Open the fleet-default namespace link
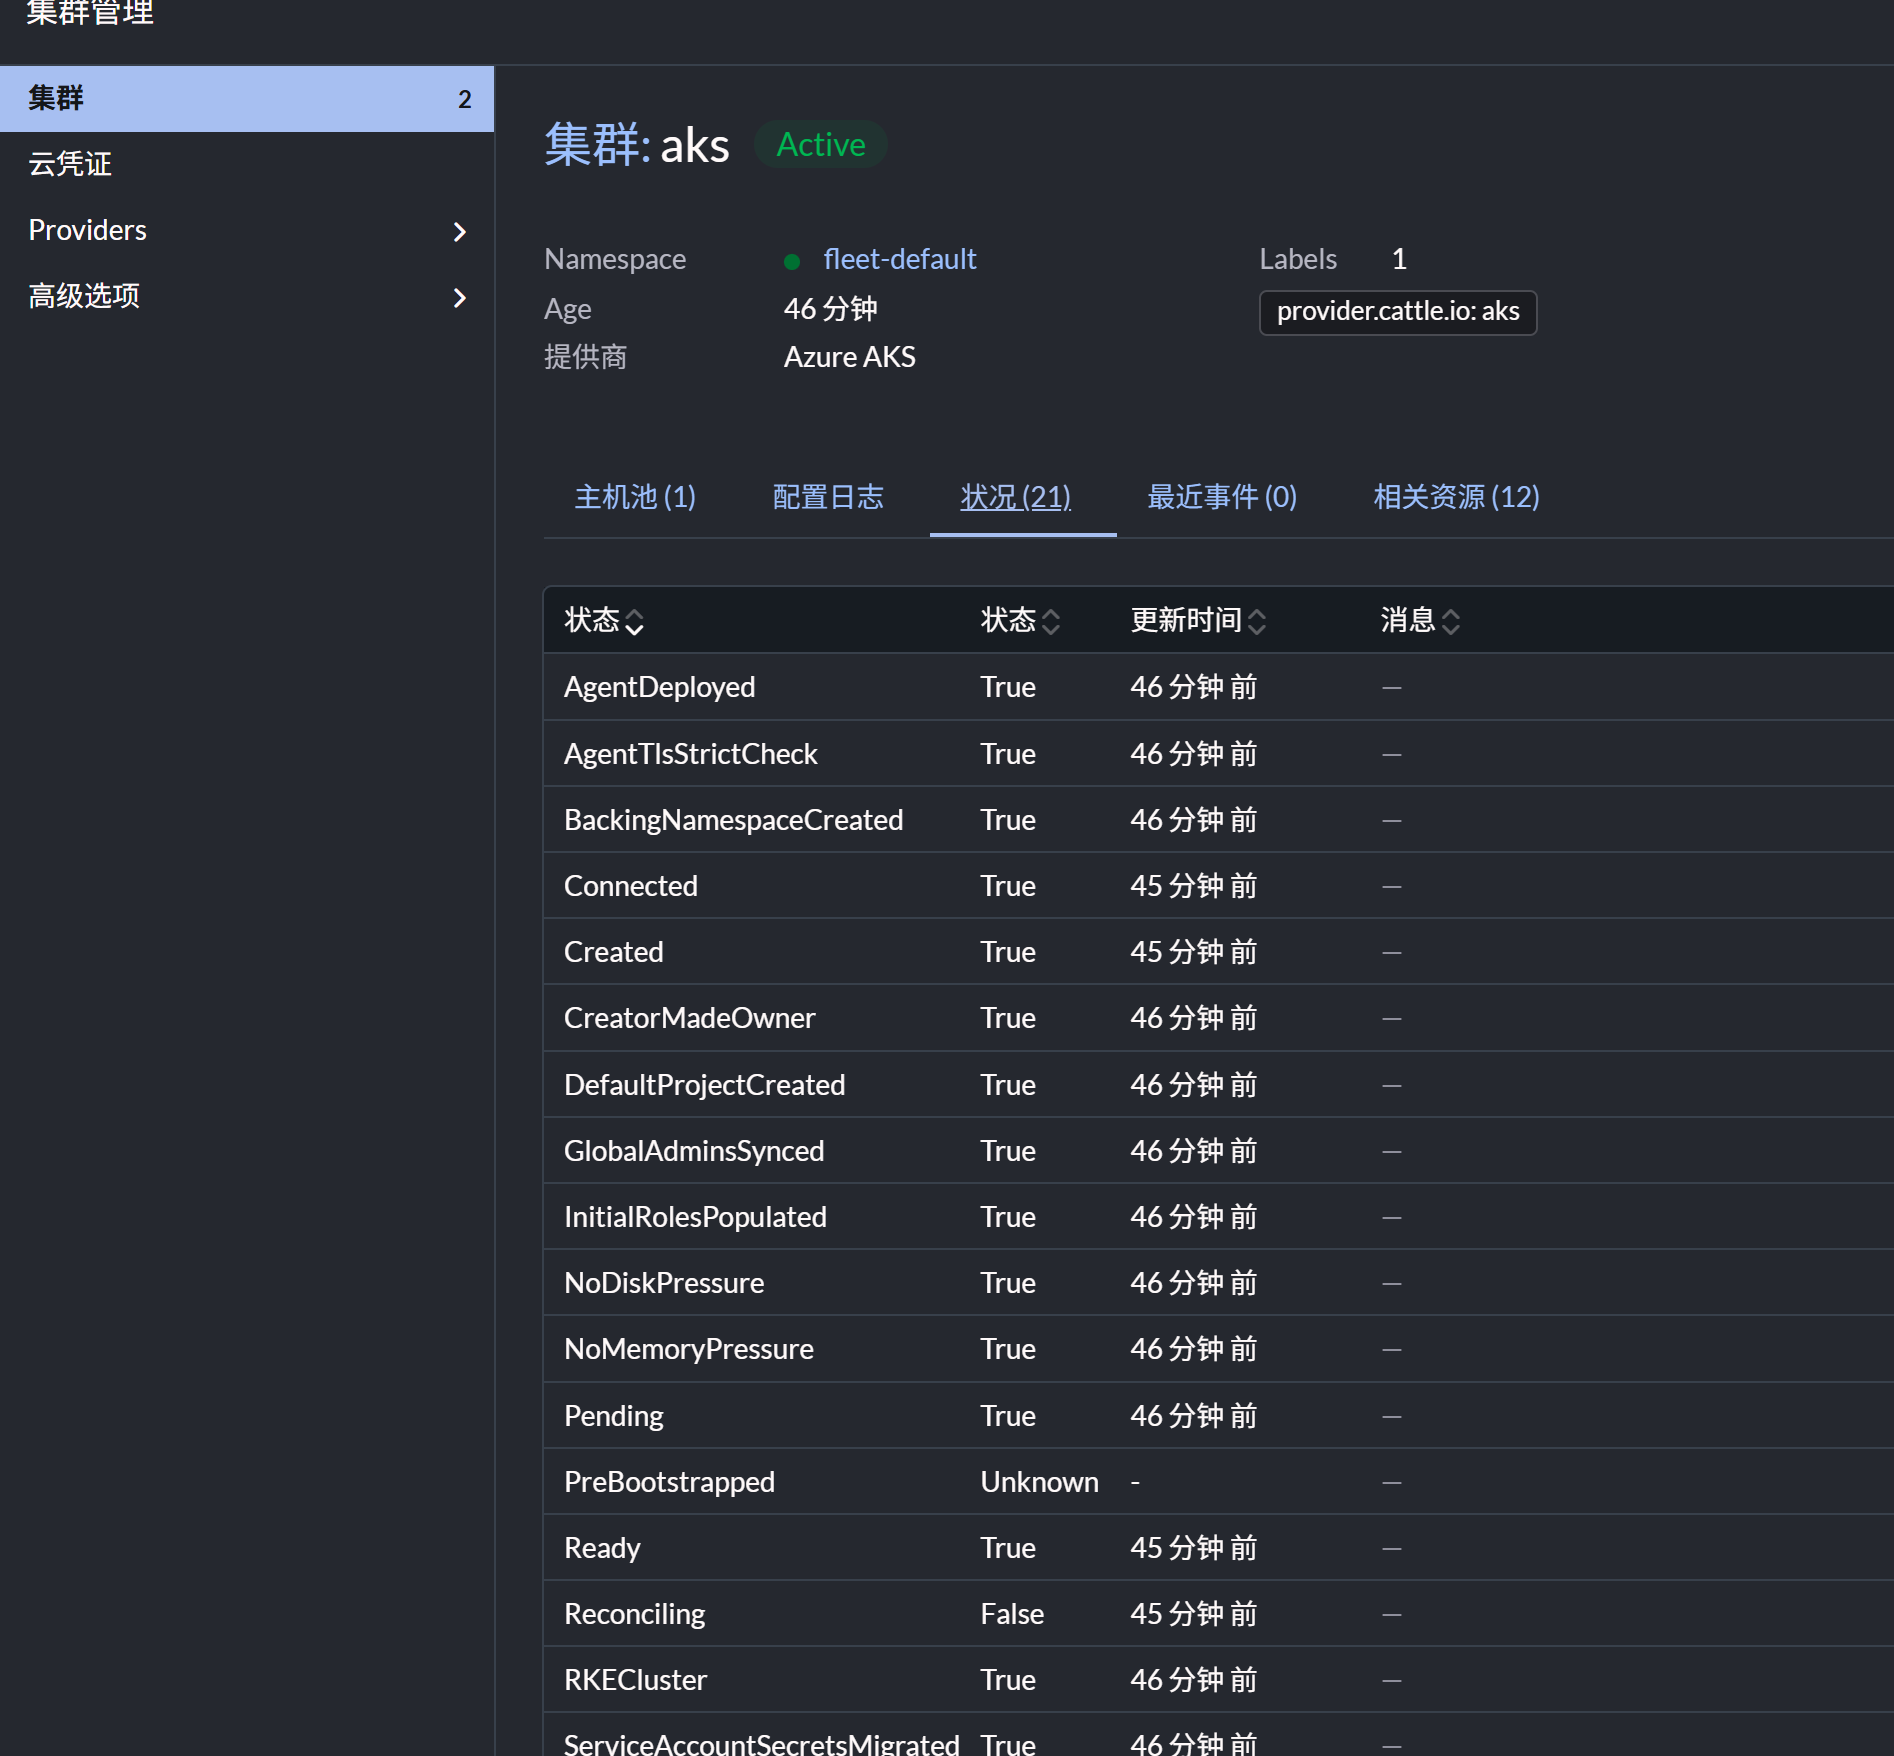 pyautogui.click(x=899, y=259)
